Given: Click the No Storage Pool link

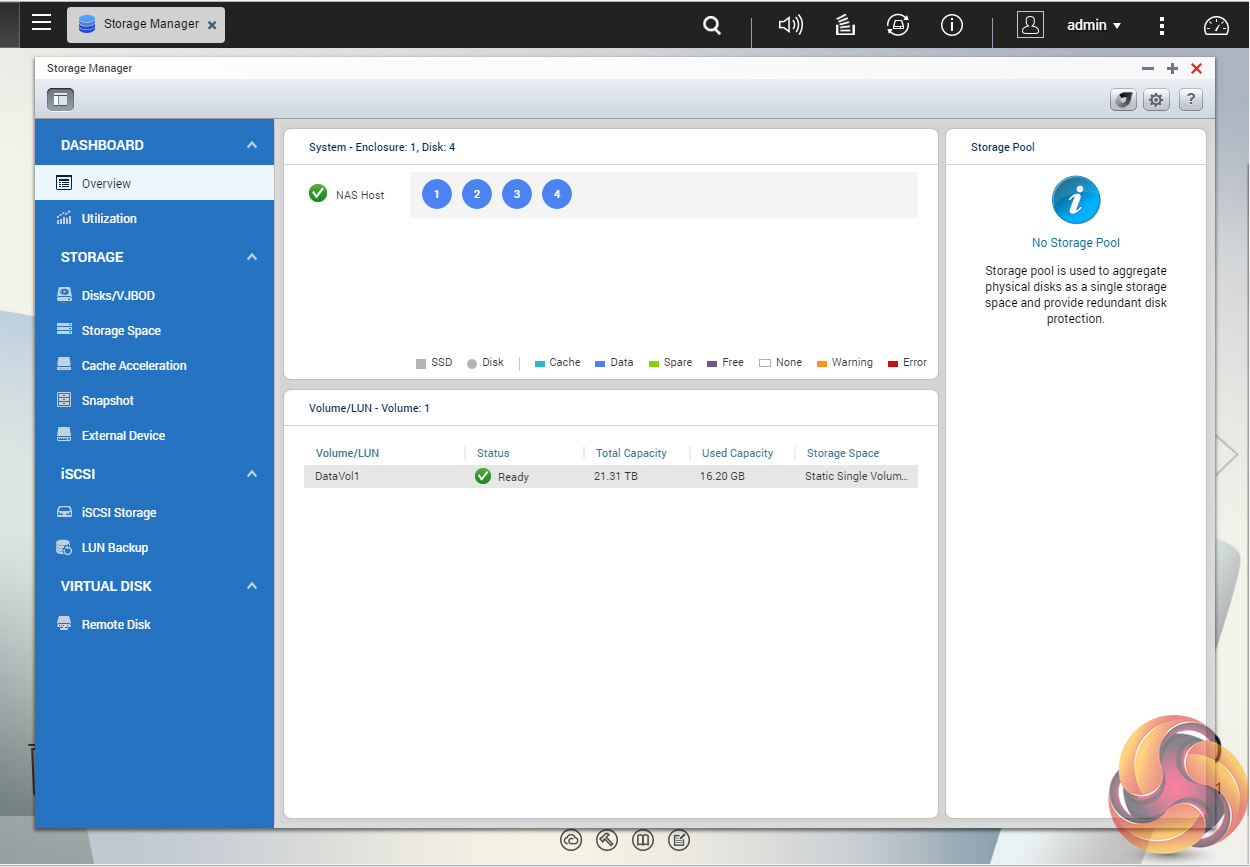Looking at the screenshot, I should tap(1076, 243).
